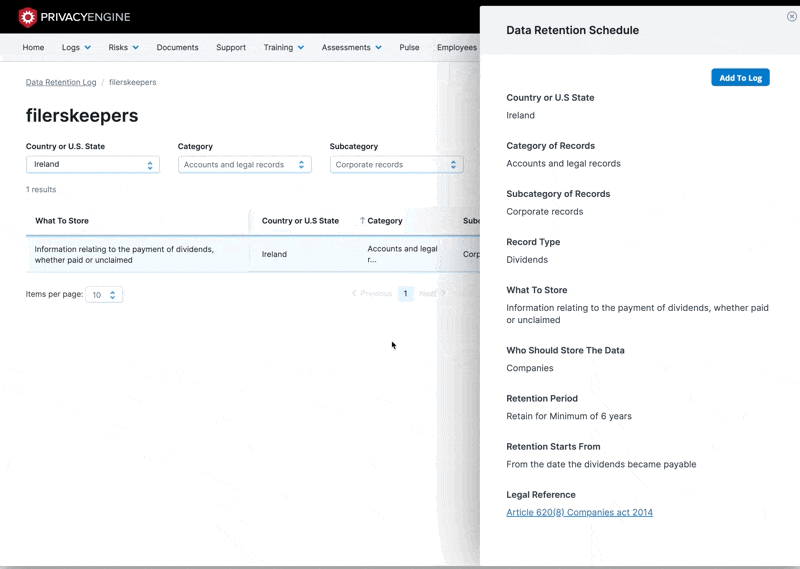Open the Support menu item
This screenshot has height=569, width=800.
(231, 47)
